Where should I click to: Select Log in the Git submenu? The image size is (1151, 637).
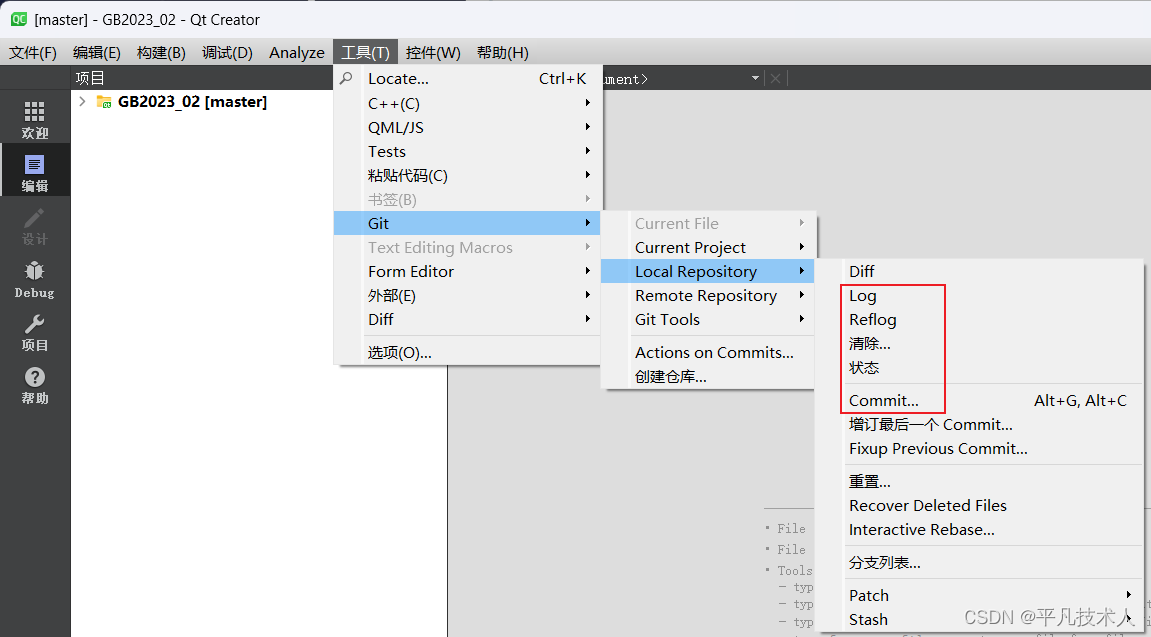coord(862,295)
